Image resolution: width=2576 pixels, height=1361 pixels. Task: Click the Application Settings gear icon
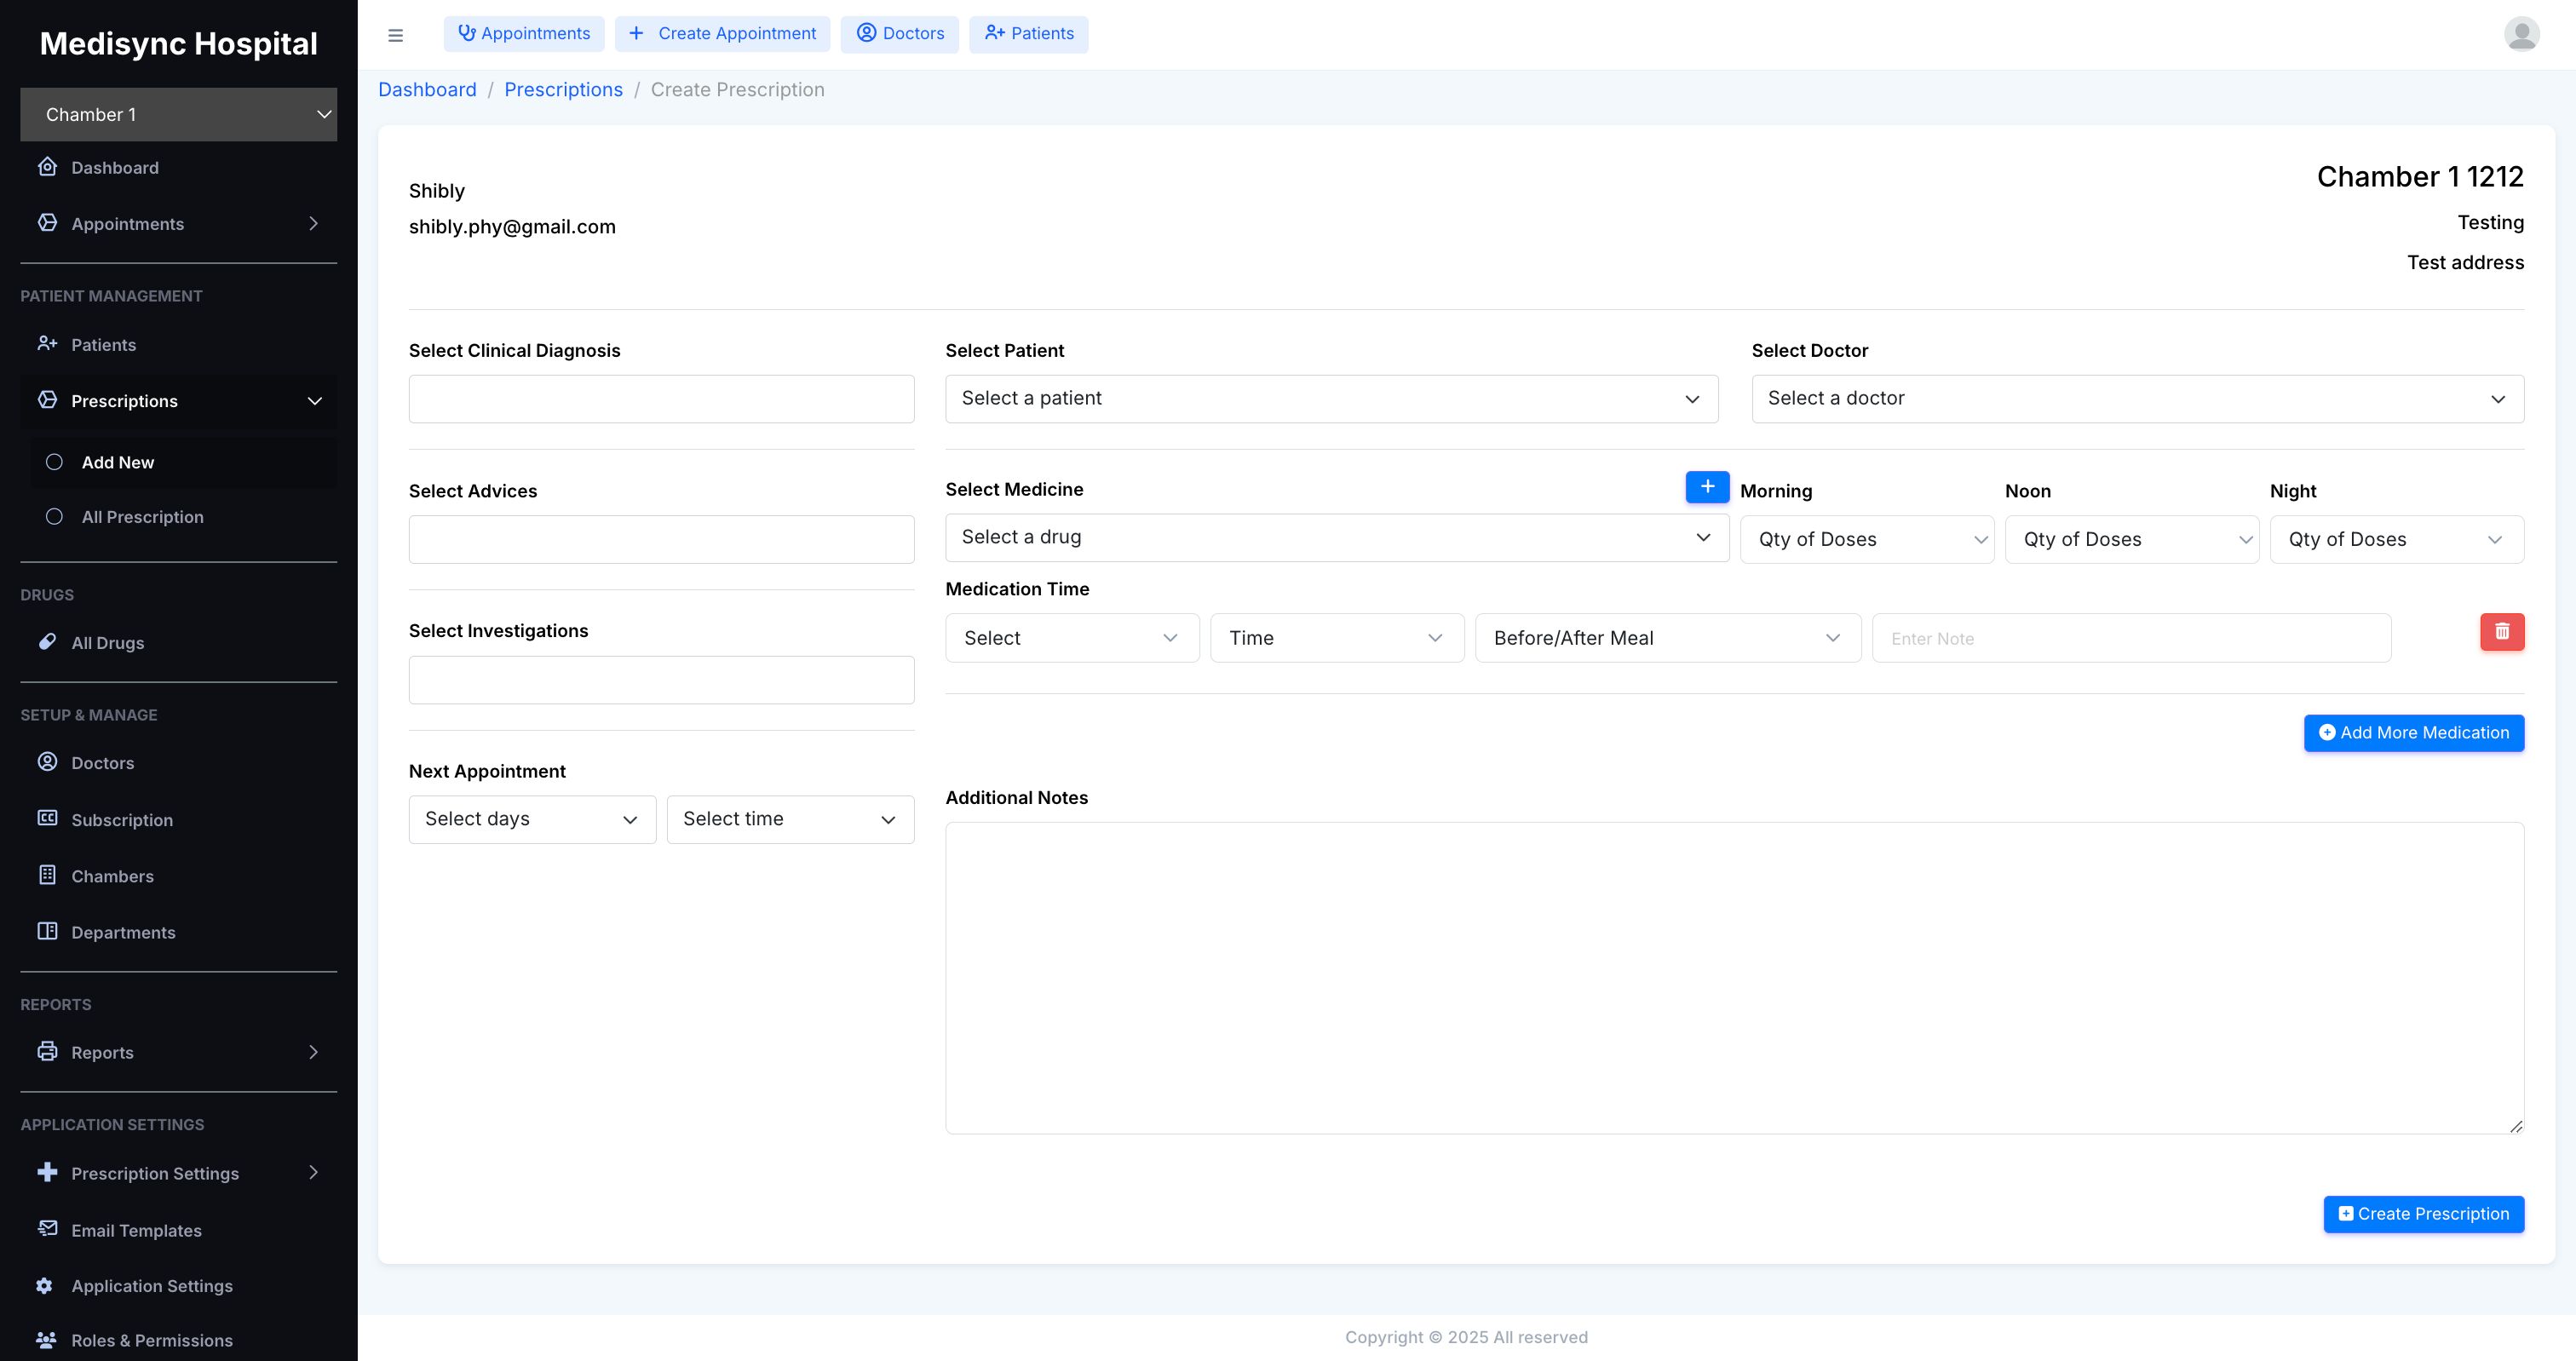pyautogui.click(x=45, y=1286)
